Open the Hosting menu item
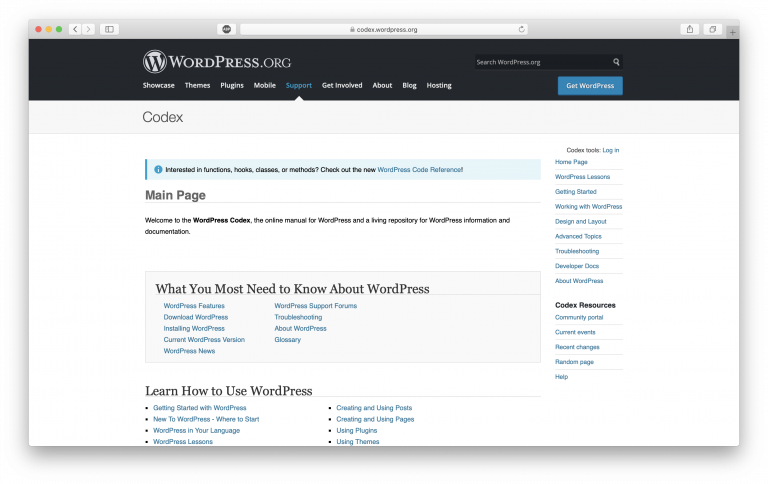 point(439,85)
